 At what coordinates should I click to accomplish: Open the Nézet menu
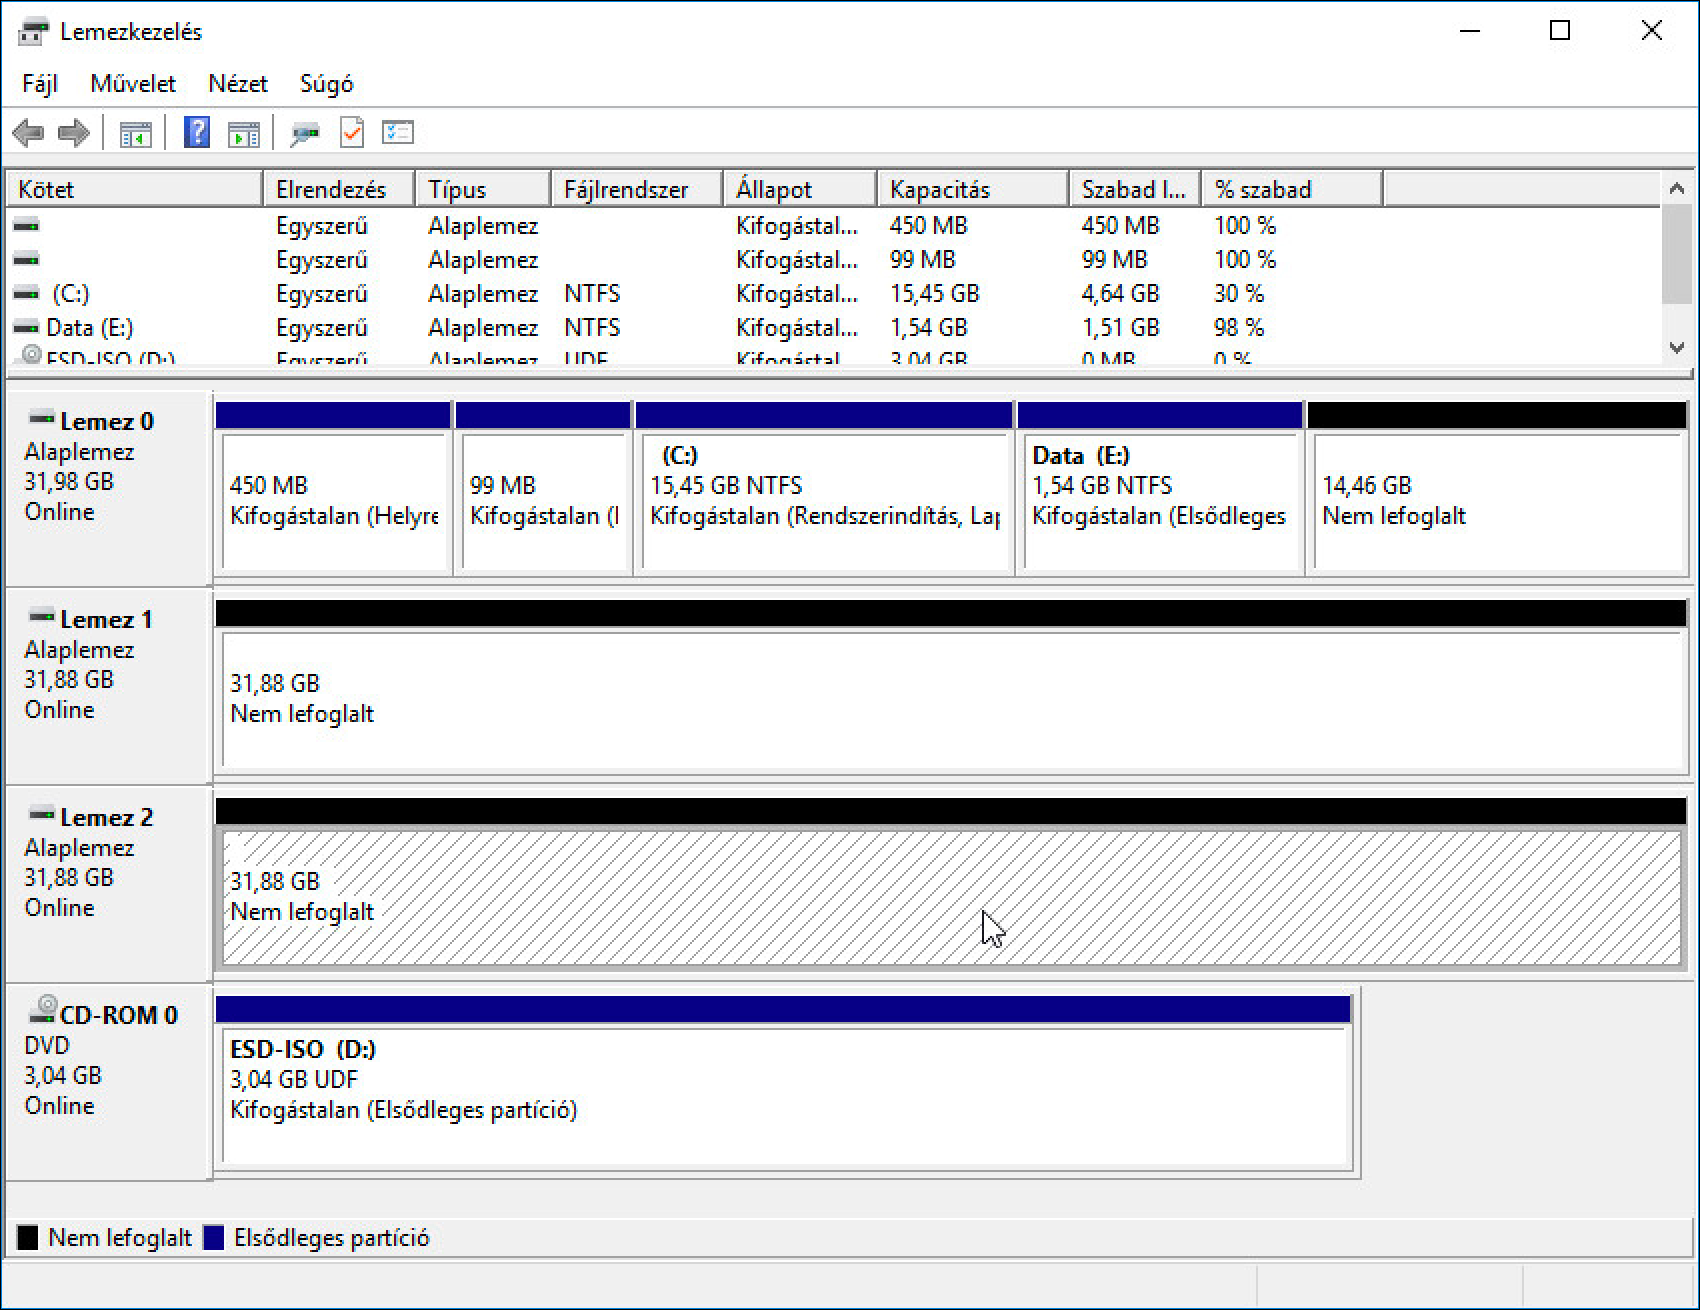(x=238, y=84)
